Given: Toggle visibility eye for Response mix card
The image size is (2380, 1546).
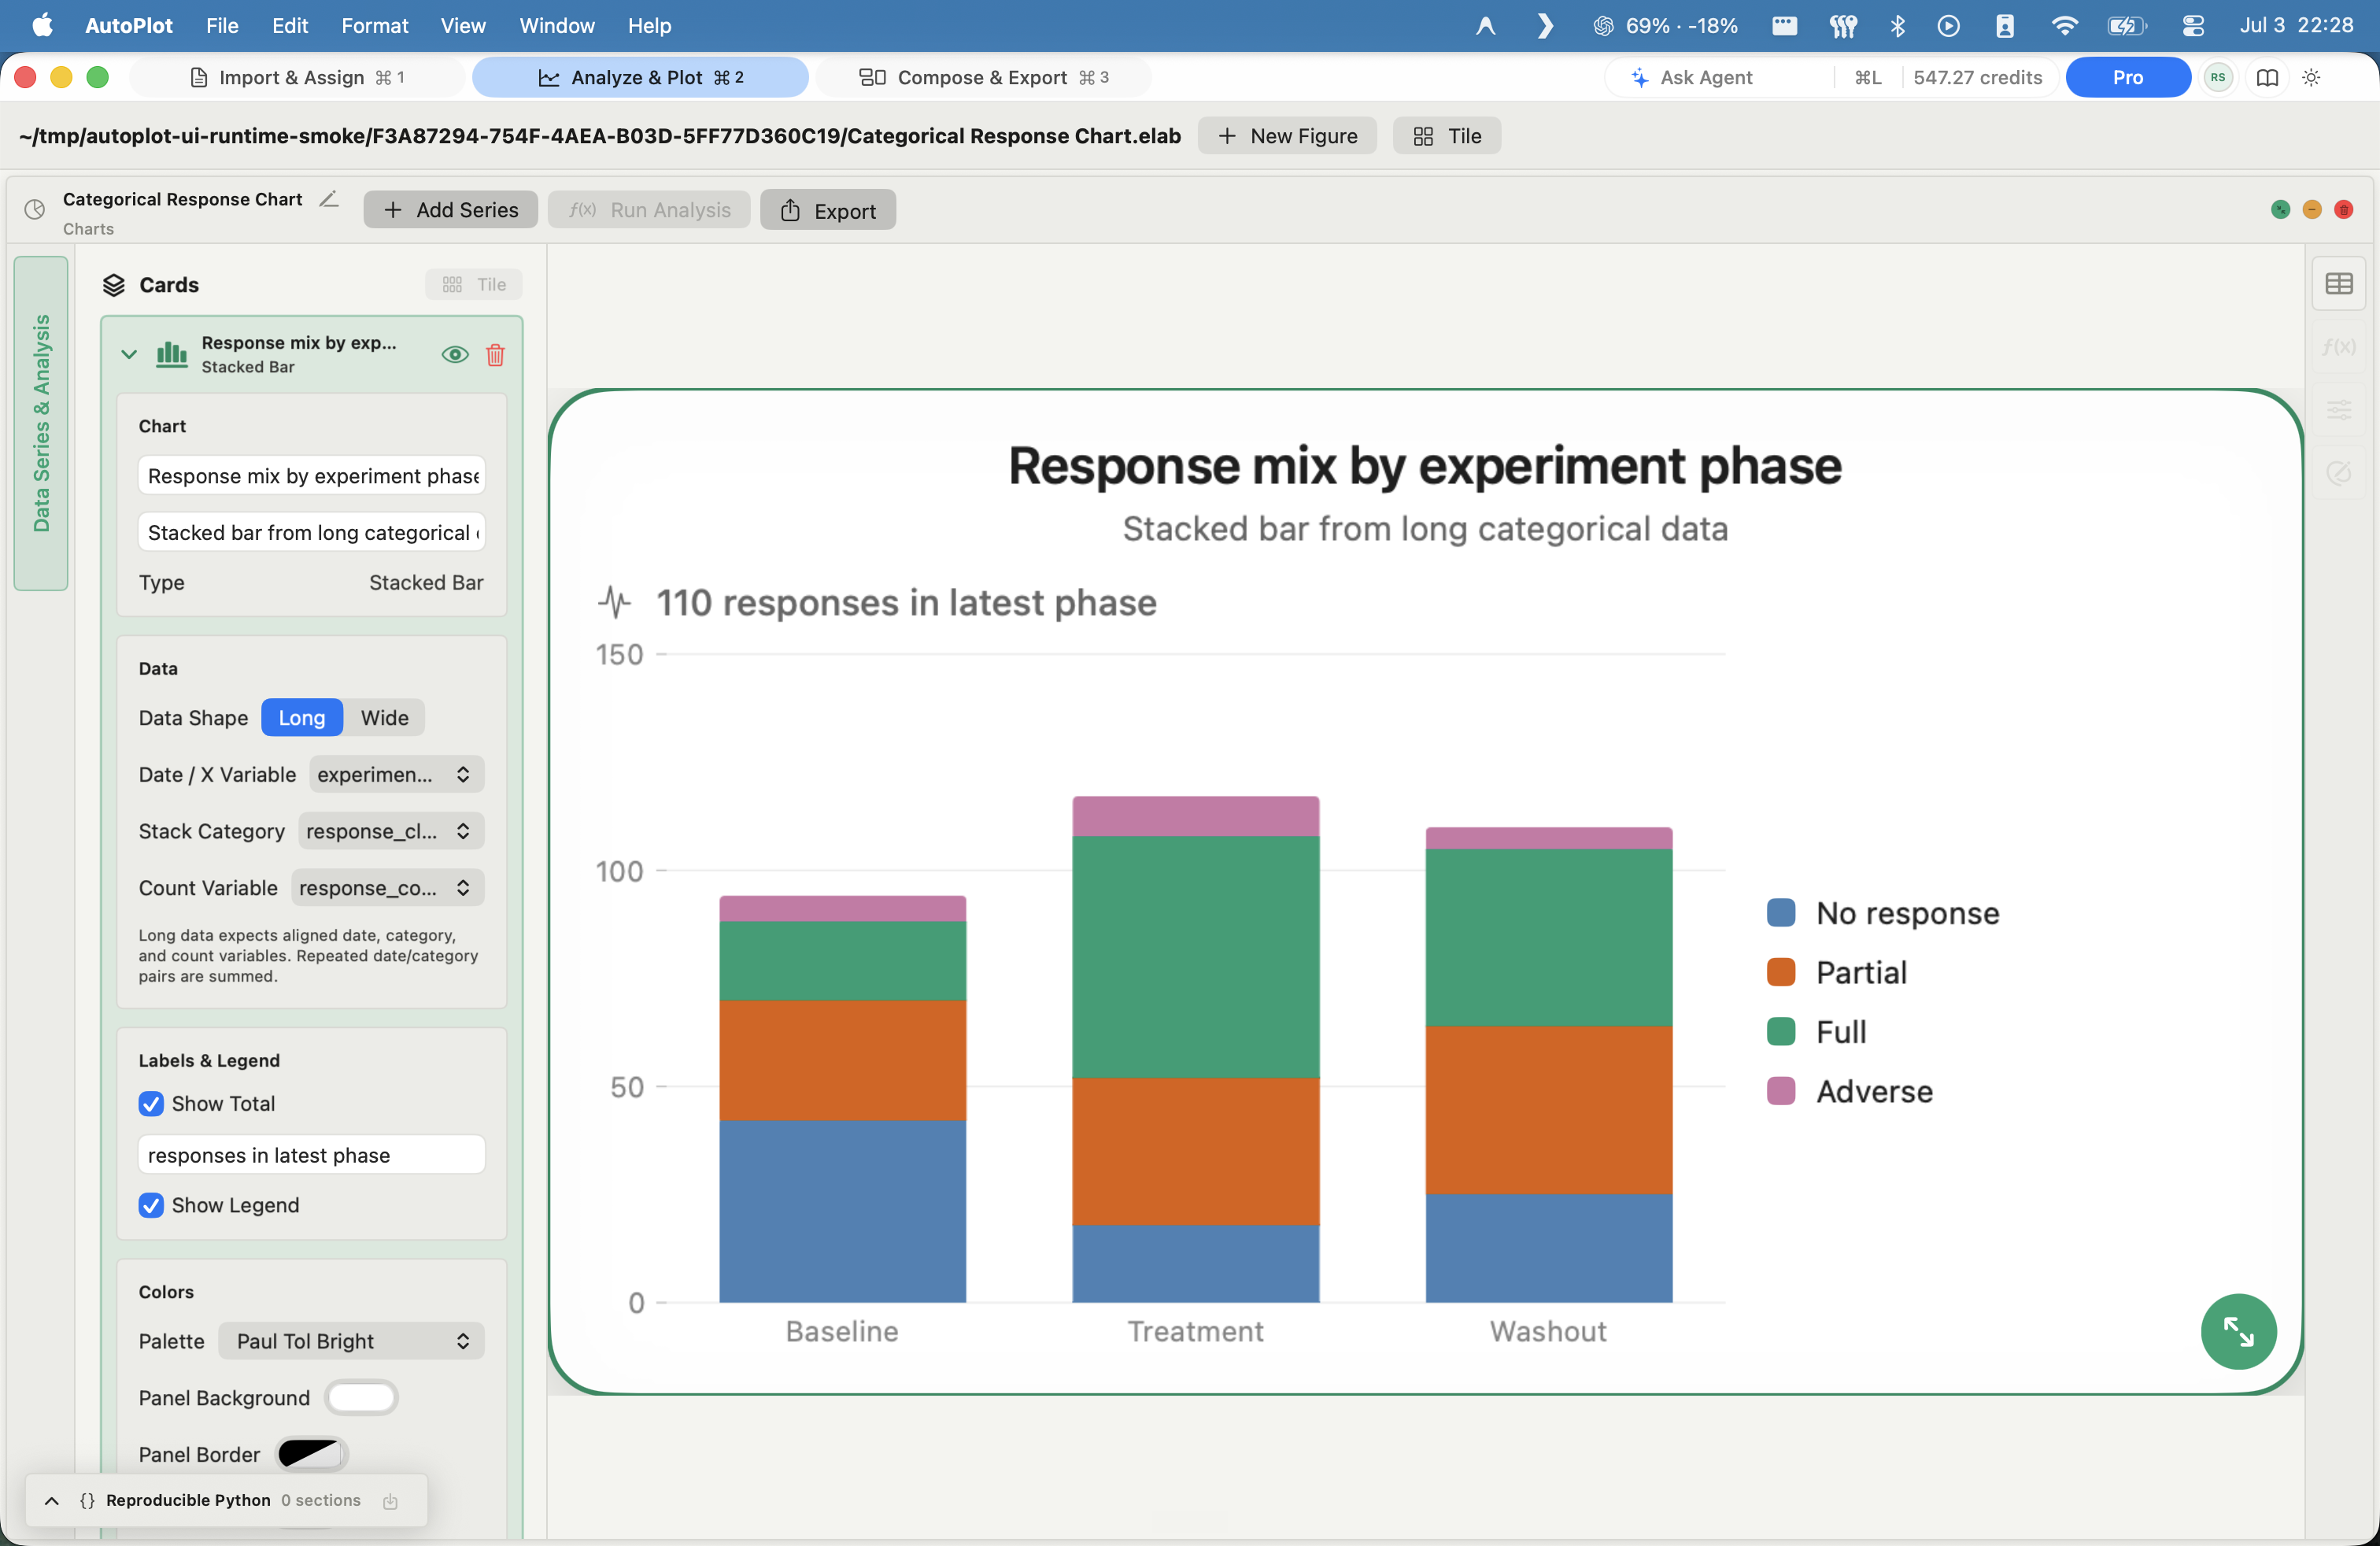Looking at the screenshot, I should (455, 355).
